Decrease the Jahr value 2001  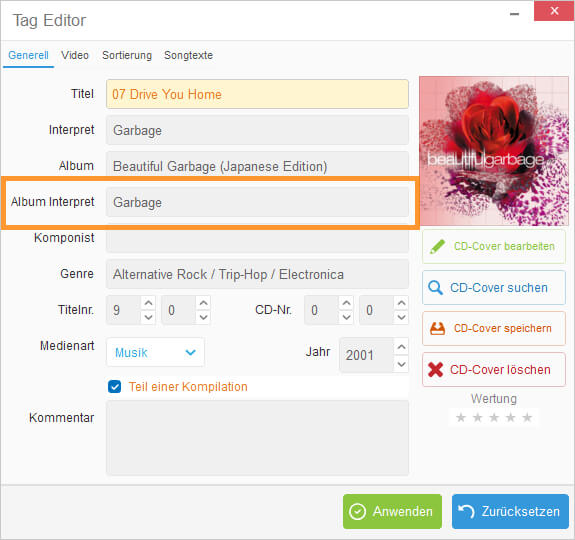pyautogui.click(x=402, y=364)
